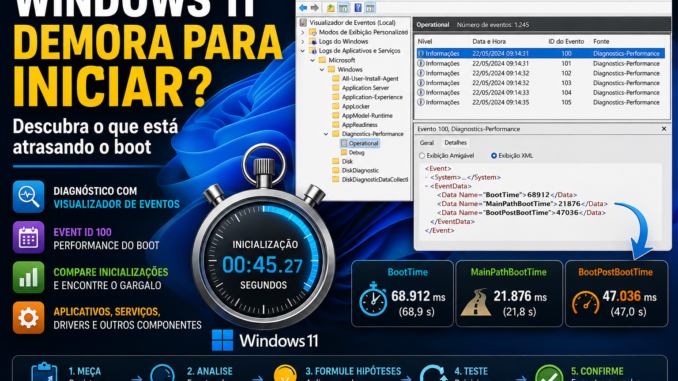Collapse the Windows tree node

(322, 69)
